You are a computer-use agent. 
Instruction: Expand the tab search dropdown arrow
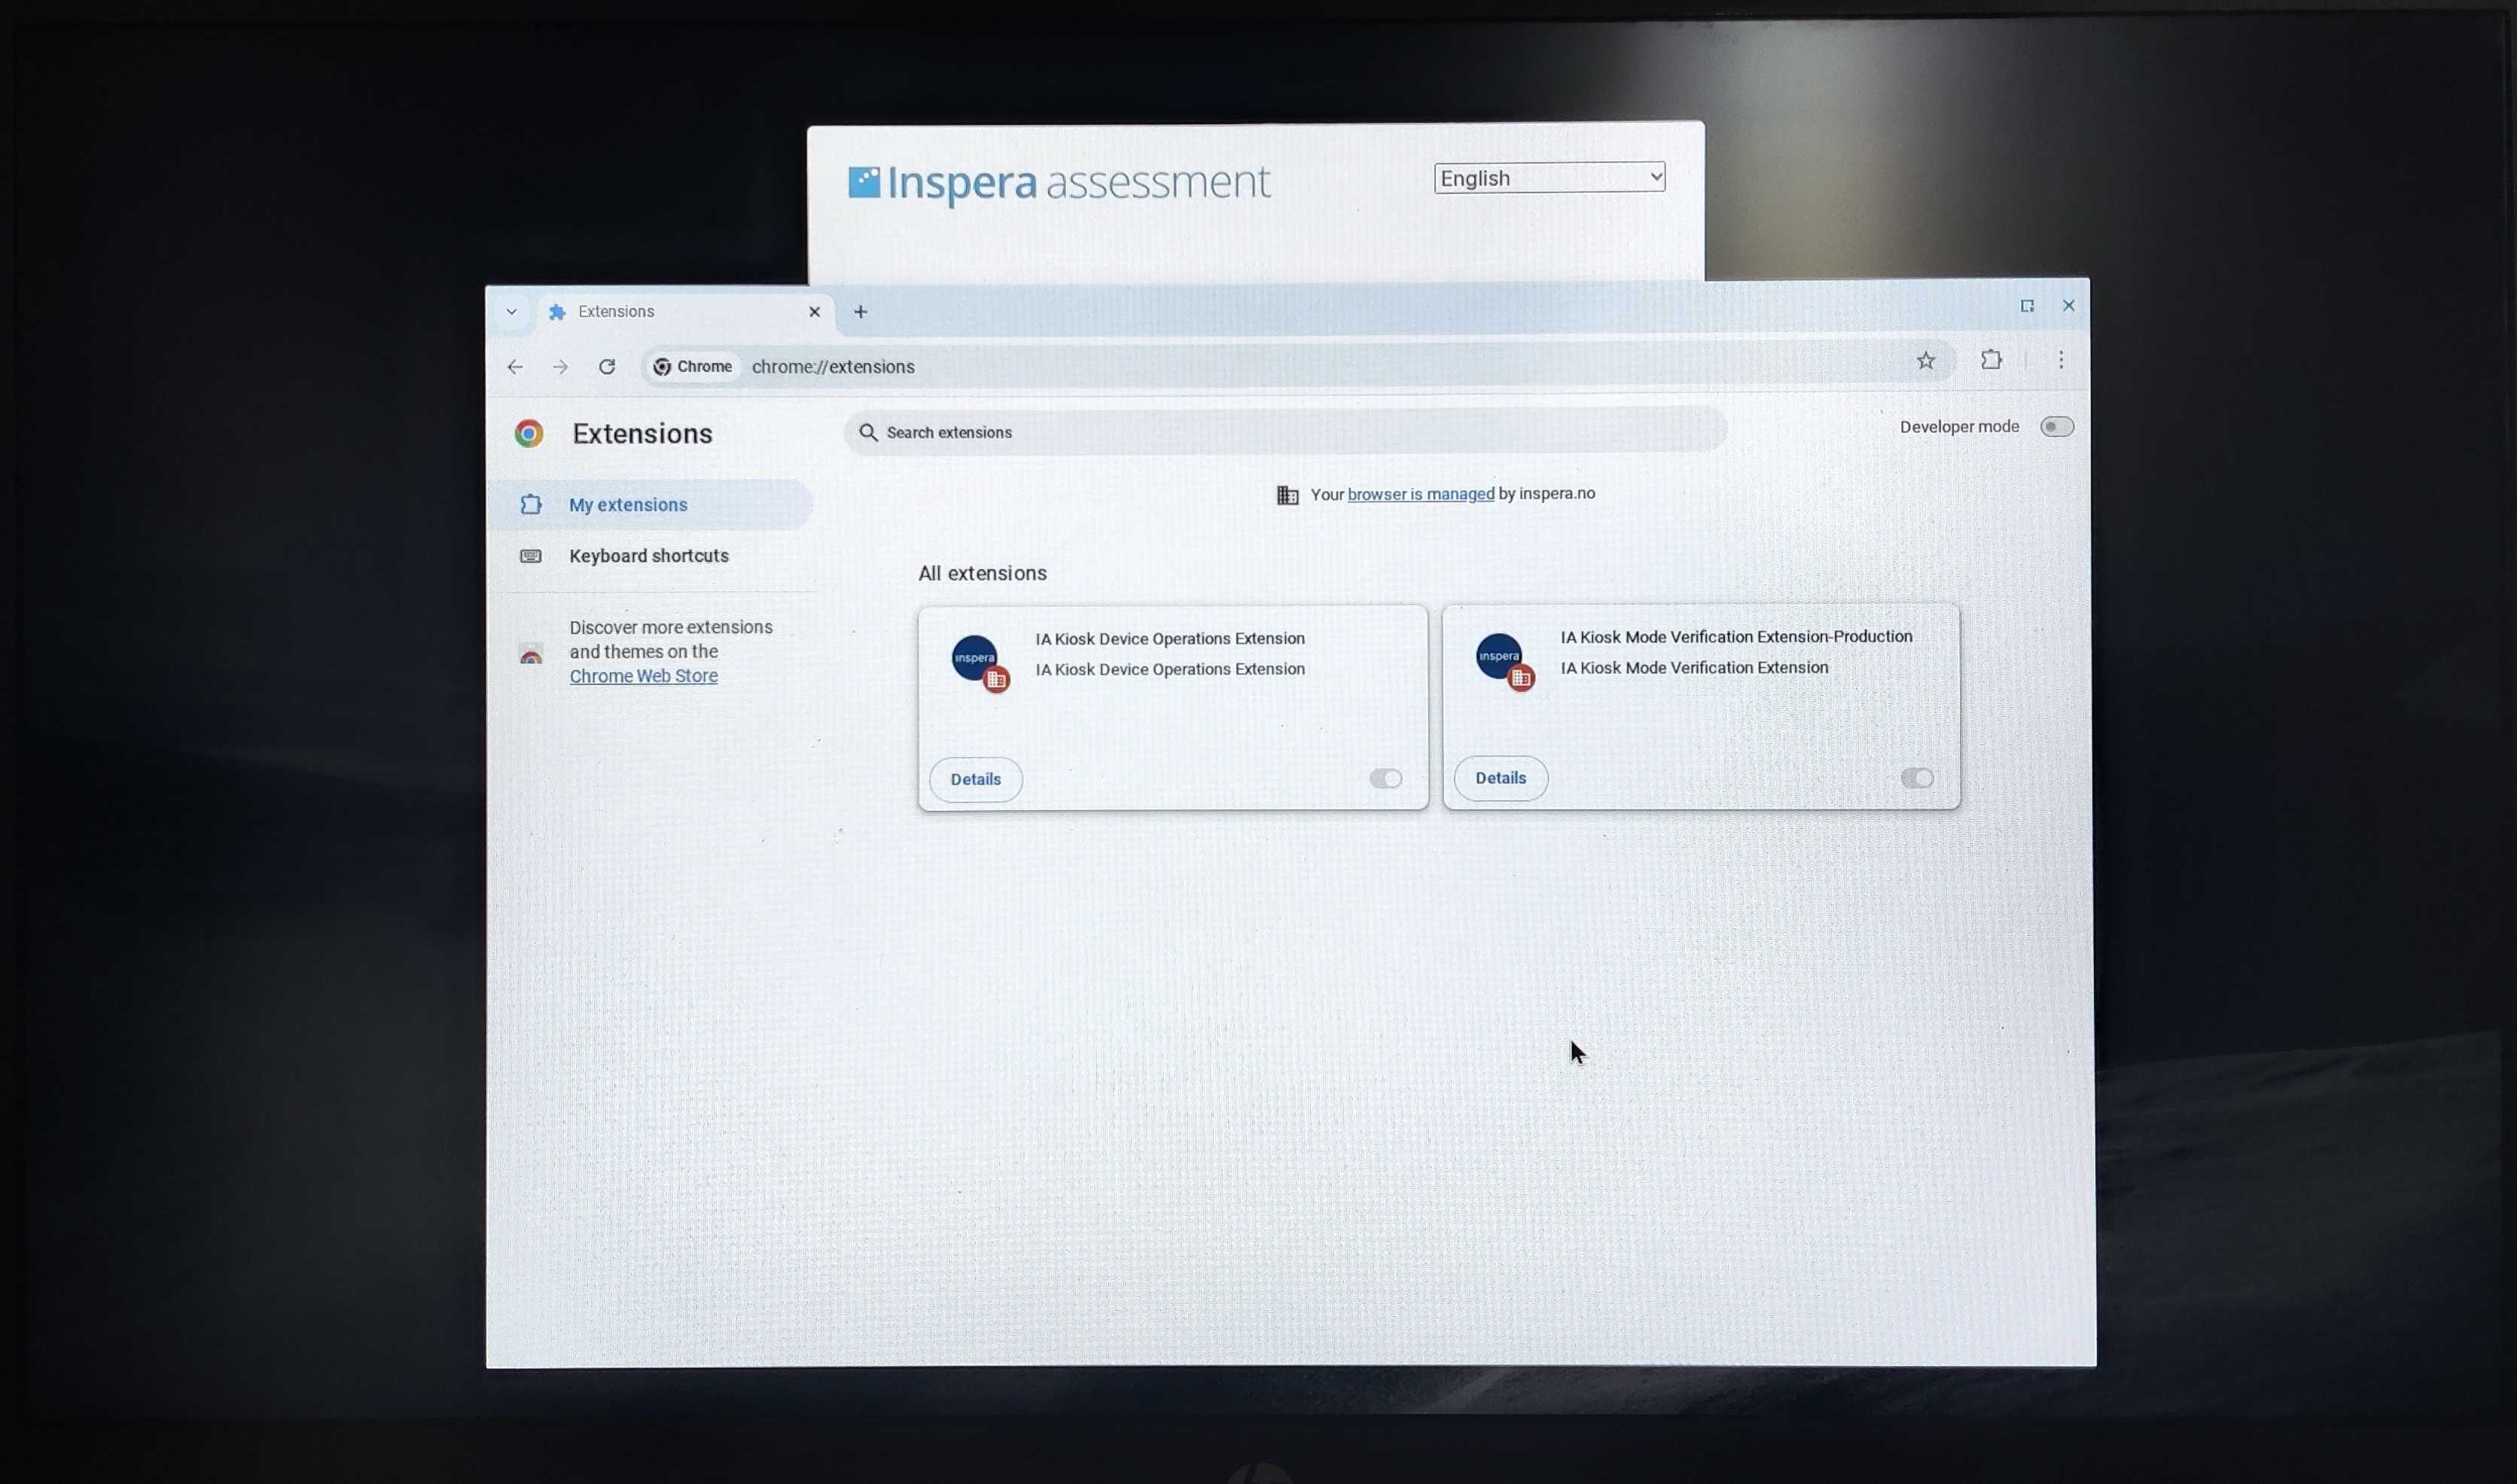[x=511, y=312]
